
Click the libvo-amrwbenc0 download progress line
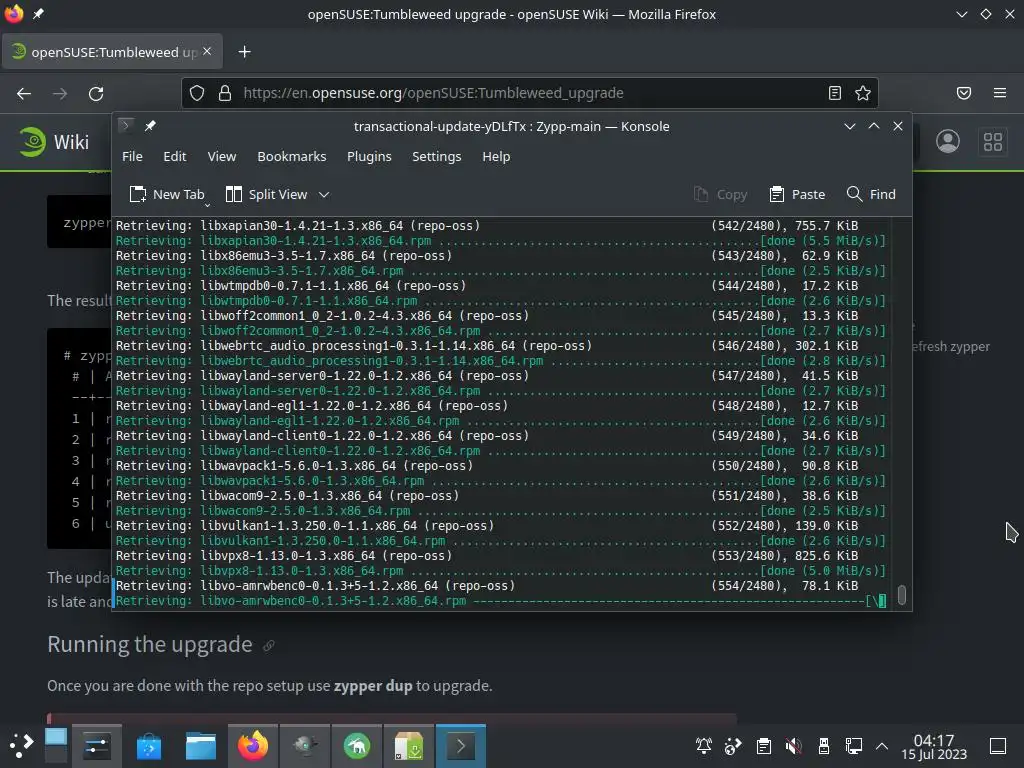click(500, 601)
